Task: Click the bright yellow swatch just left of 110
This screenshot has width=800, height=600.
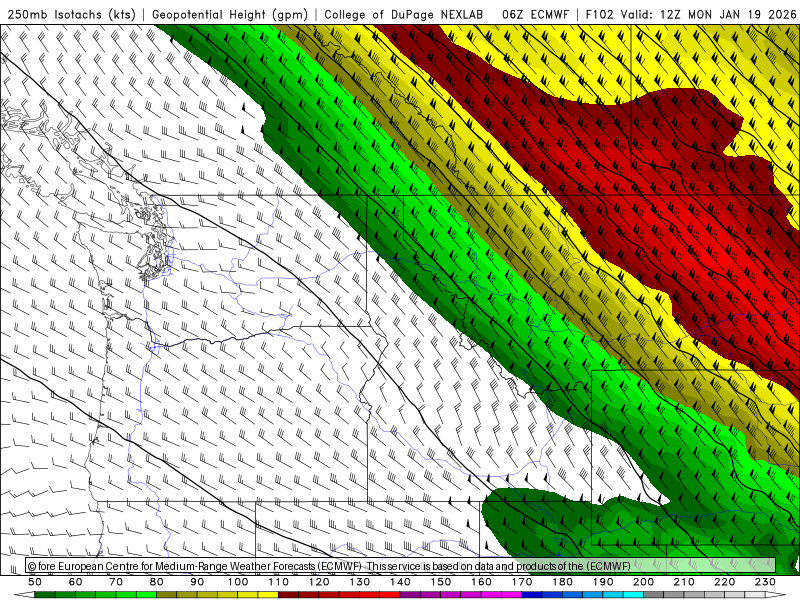Action: 268,595
